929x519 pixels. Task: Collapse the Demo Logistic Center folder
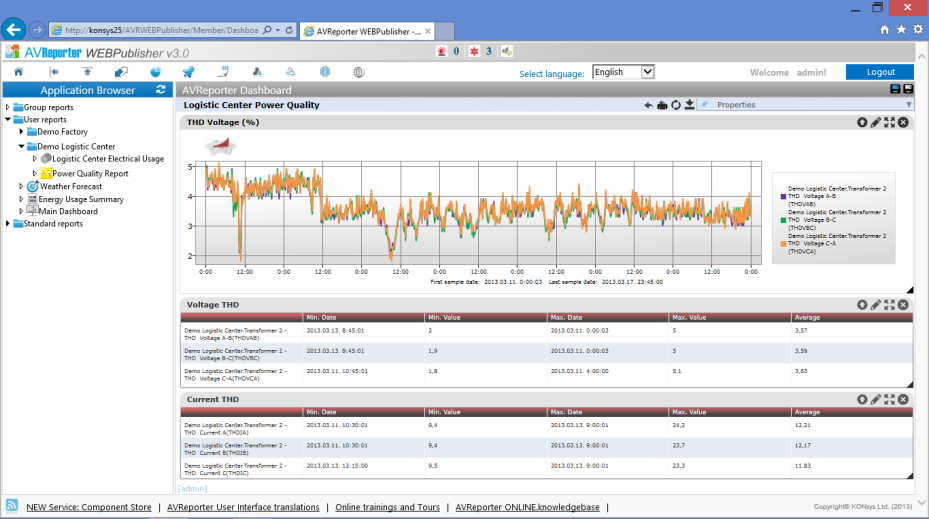click(x=21, y=146)
